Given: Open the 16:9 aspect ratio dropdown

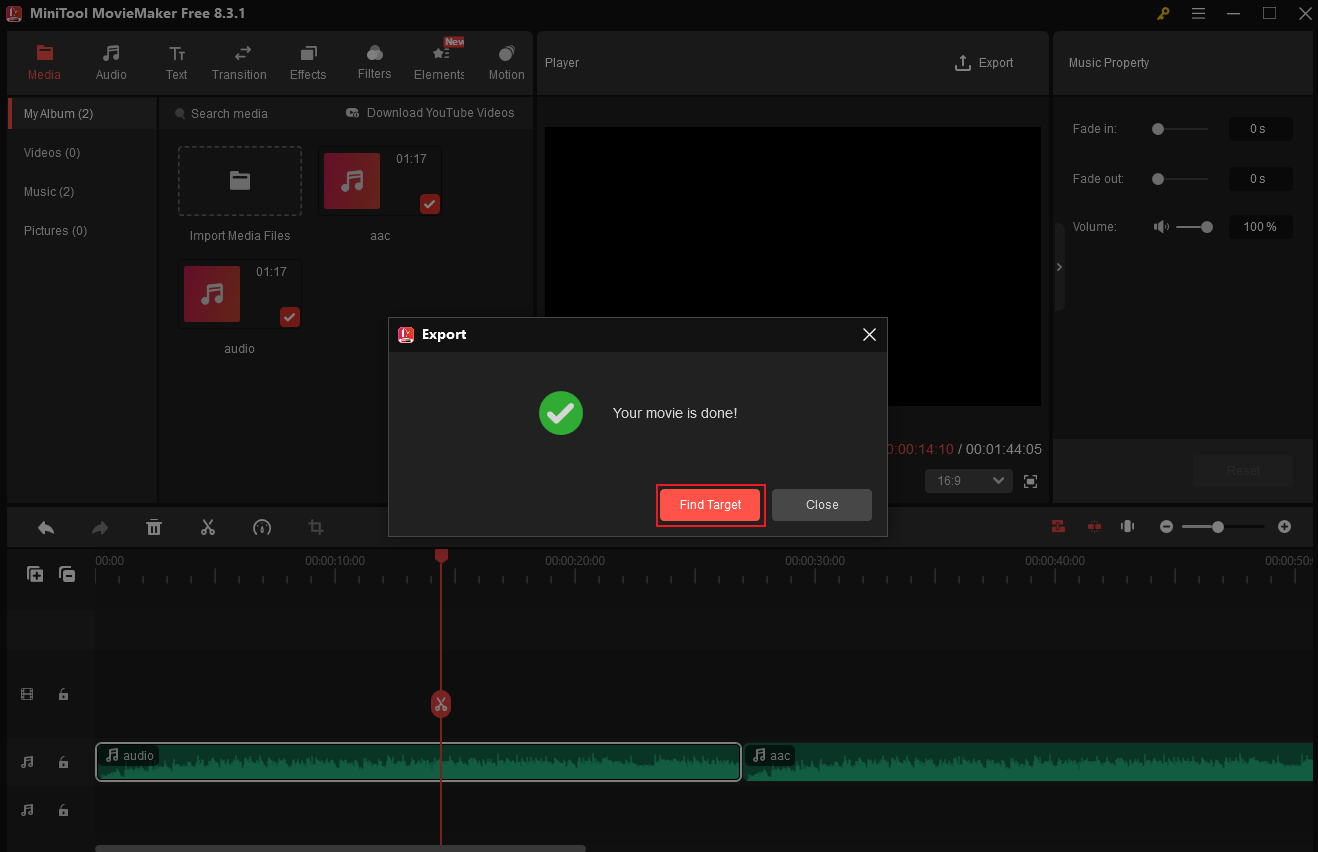Looking at the screenshot, I should coord(968,481).
